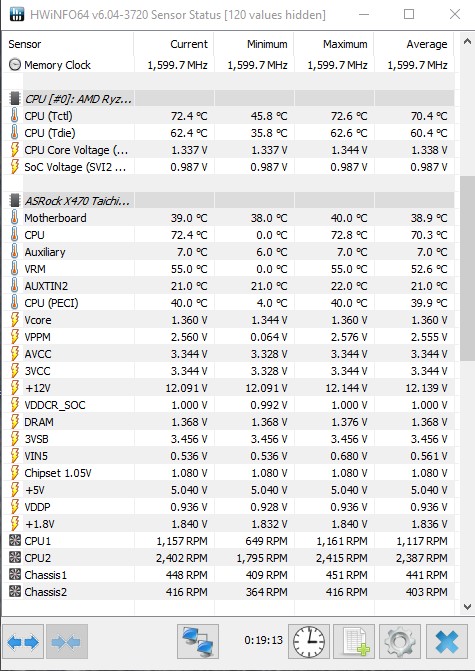This screenshot has height=671, width=475.
Task: Click the +12V lightning icon
Action: click(15, 388)
